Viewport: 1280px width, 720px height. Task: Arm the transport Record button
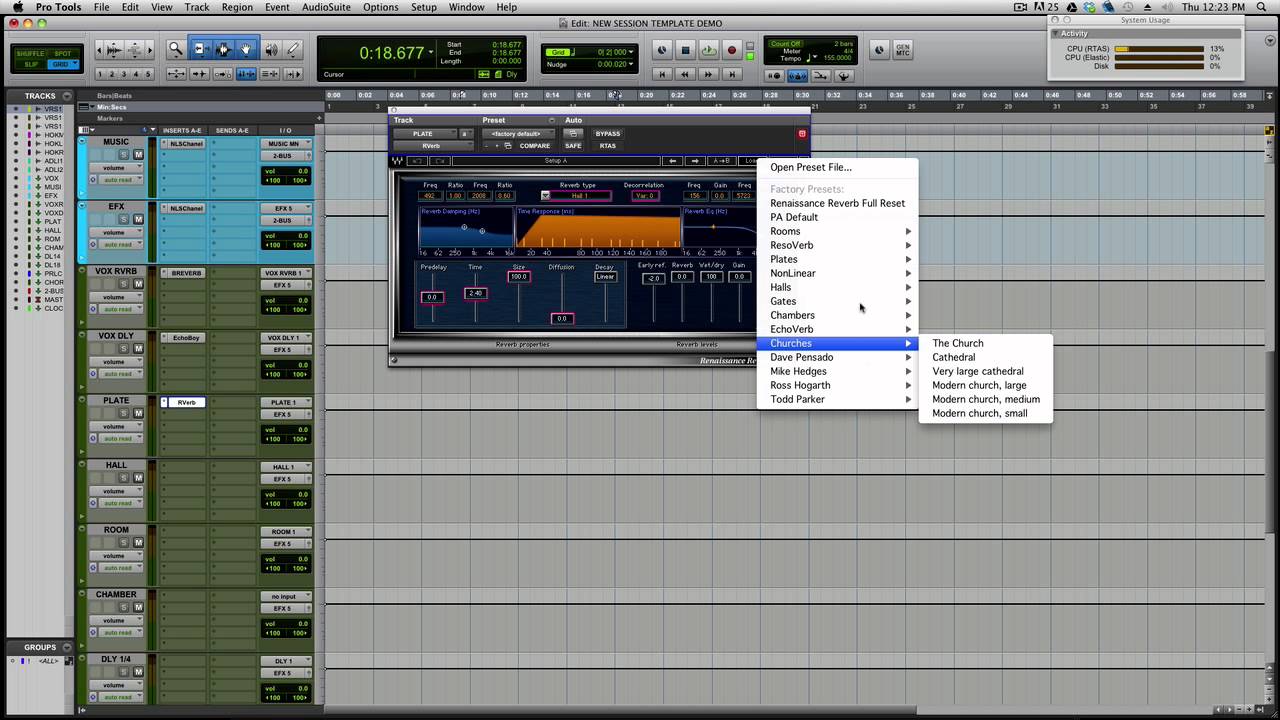point(732,50)
